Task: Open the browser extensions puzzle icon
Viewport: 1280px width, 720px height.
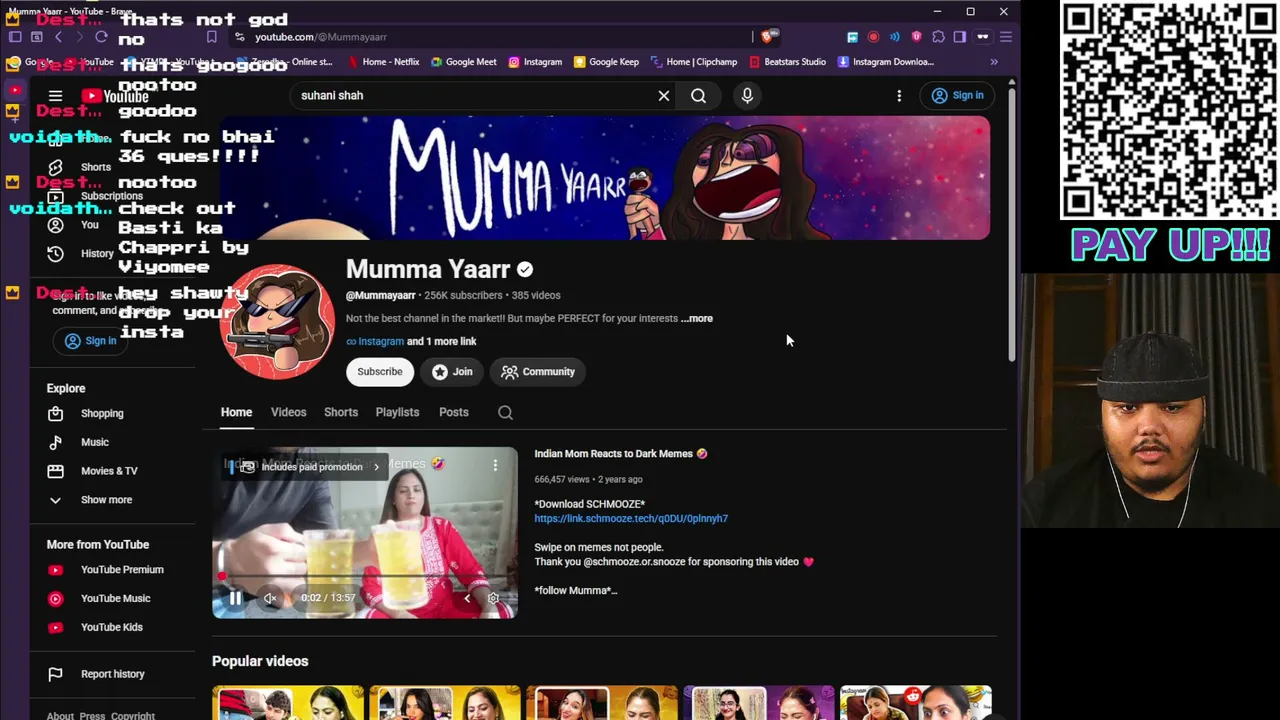Action: (x=938, y=37)
